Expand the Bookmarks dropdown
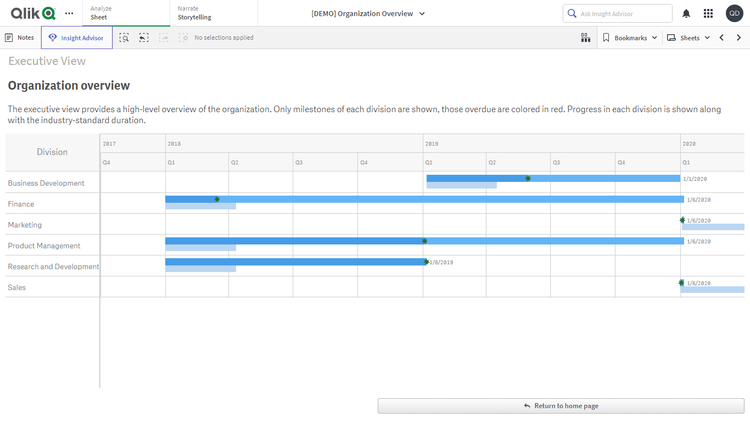 pos(630,37)
